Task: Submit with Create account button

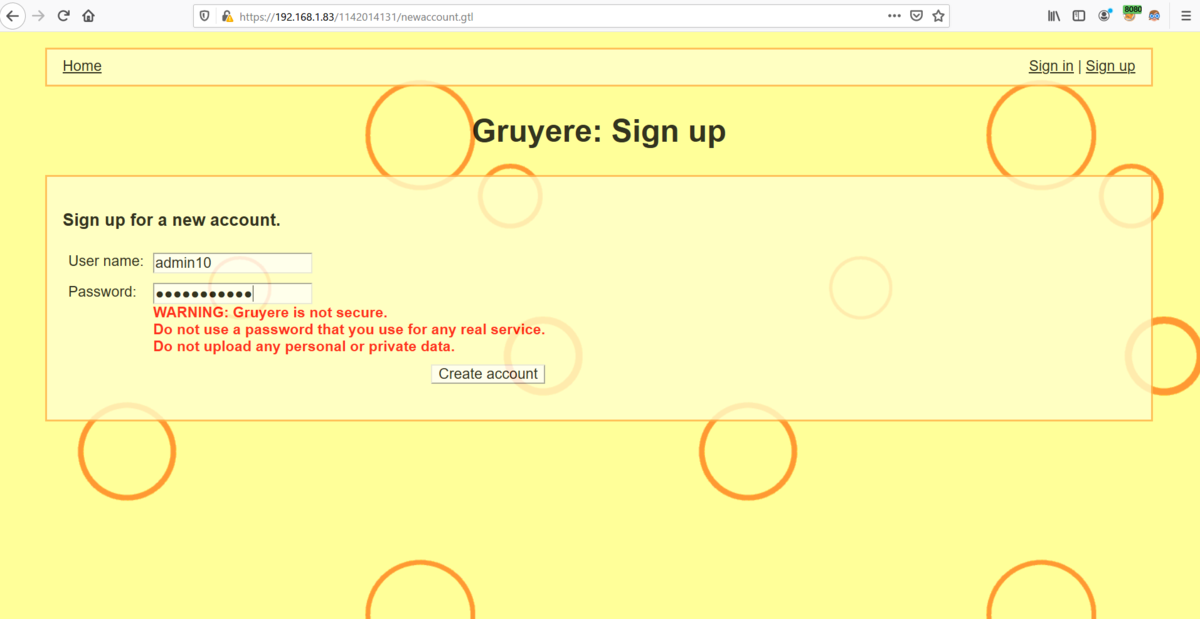Action: [x=488, y=374]
